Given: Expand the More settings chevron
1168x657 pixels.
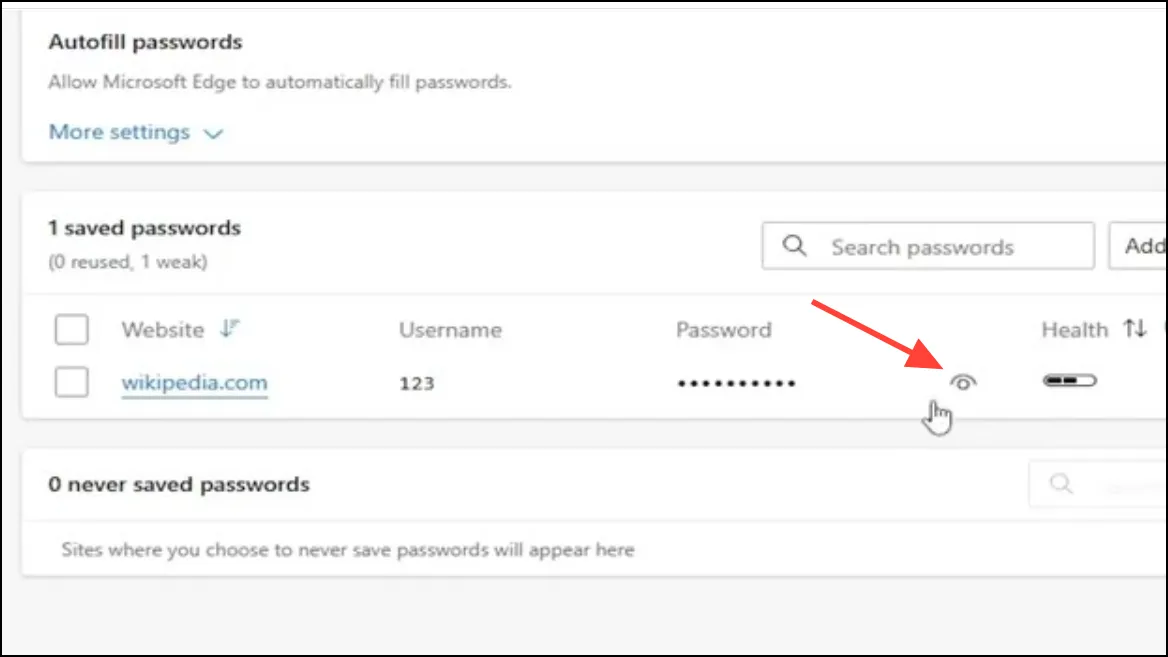Looking at the screenshot, I should [x=214, y=133].
